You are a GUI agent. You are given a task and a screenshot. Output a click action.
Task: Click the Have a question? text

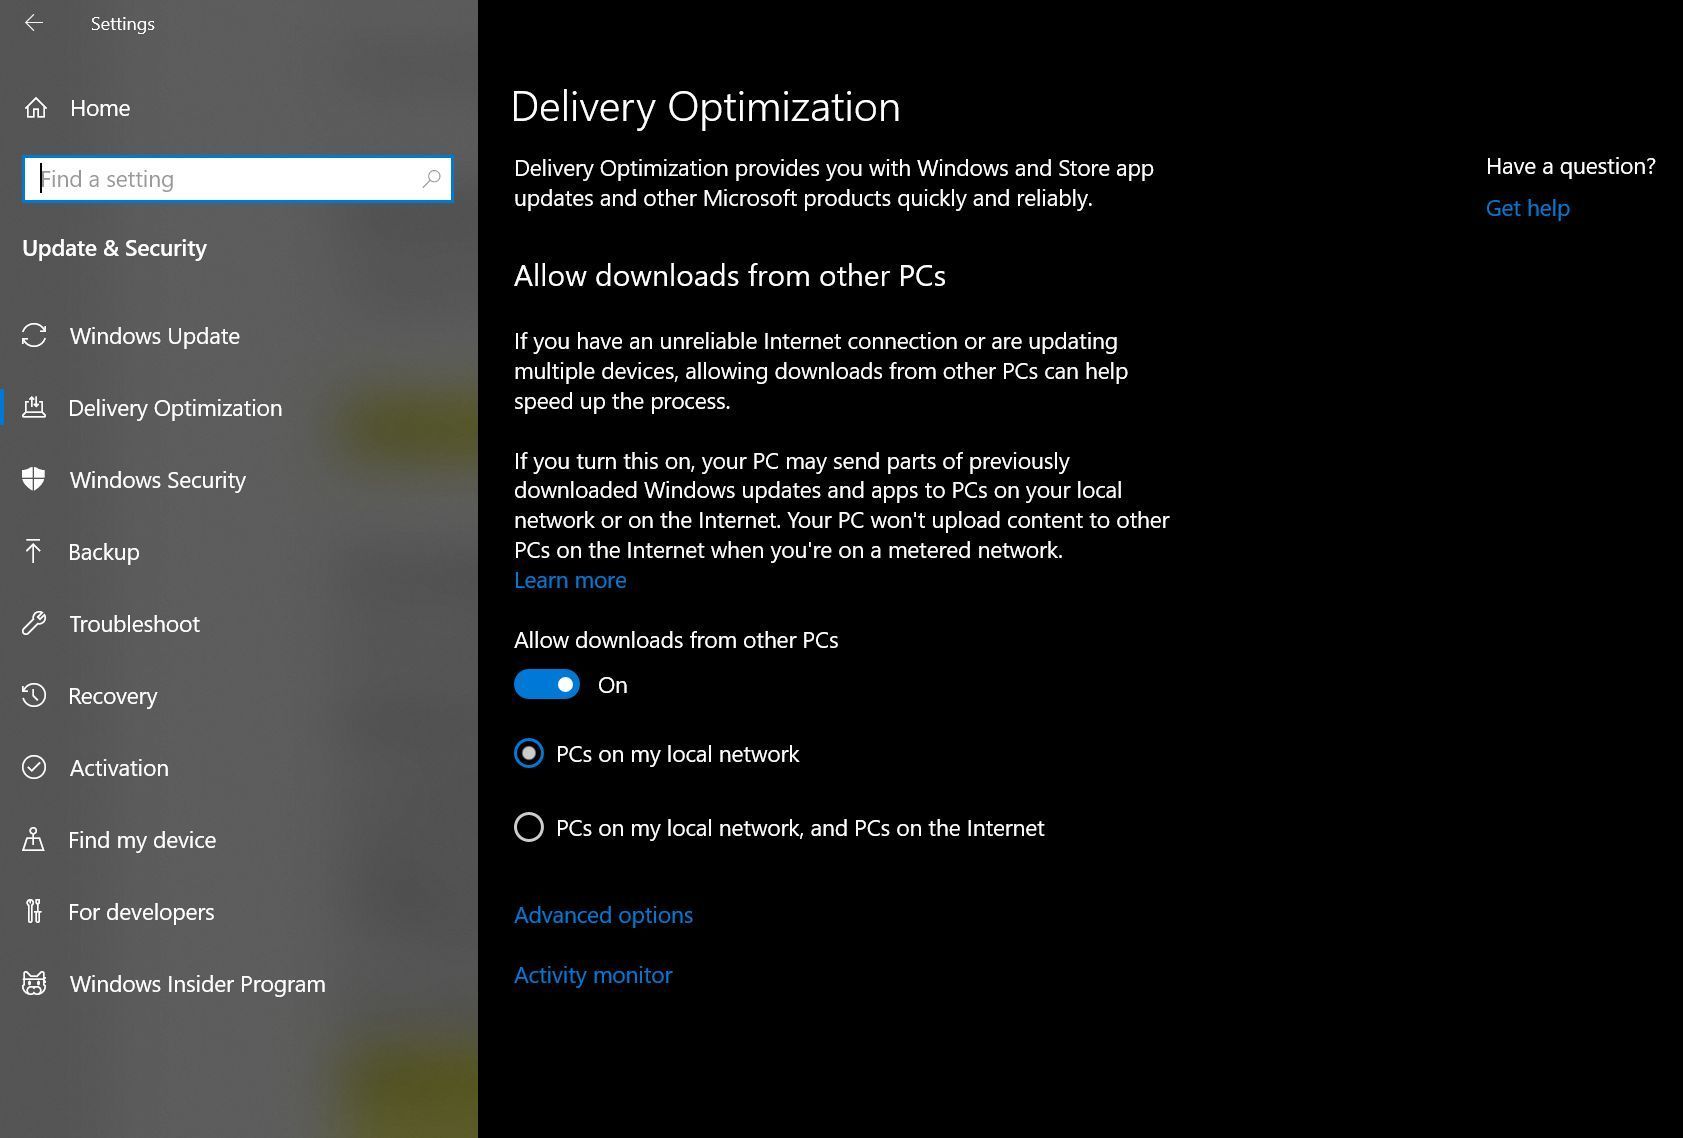click(1570, 166)
